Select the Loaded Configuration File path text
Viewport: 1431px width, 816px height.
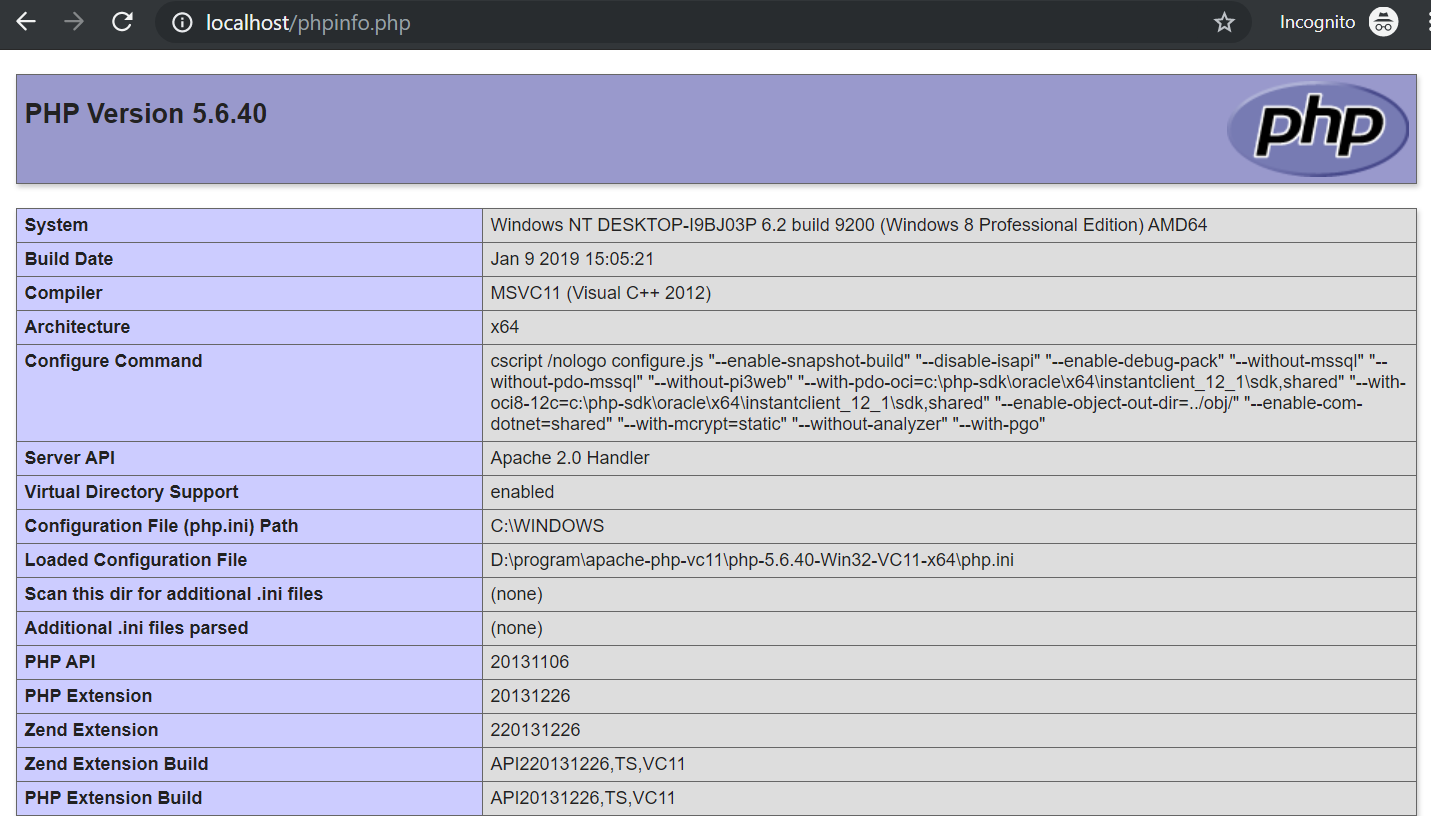click(750, 559)
